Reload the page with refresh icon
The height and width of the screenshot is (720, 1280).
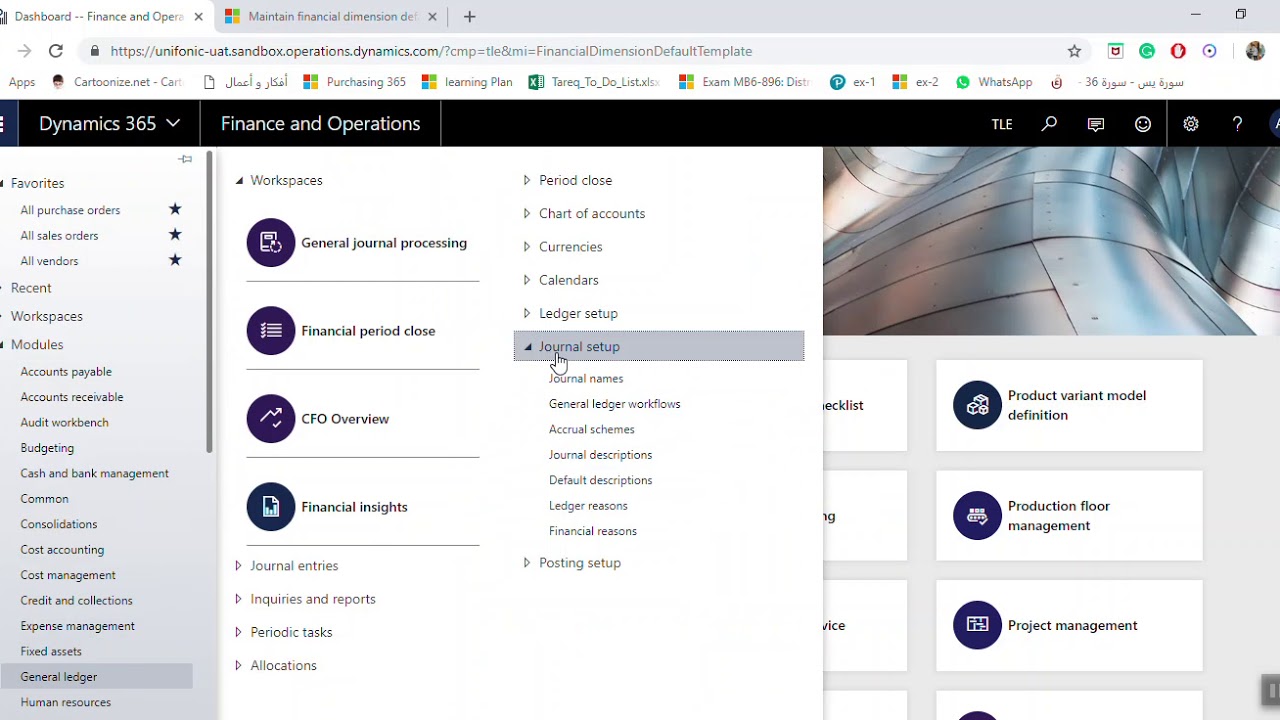56,51
